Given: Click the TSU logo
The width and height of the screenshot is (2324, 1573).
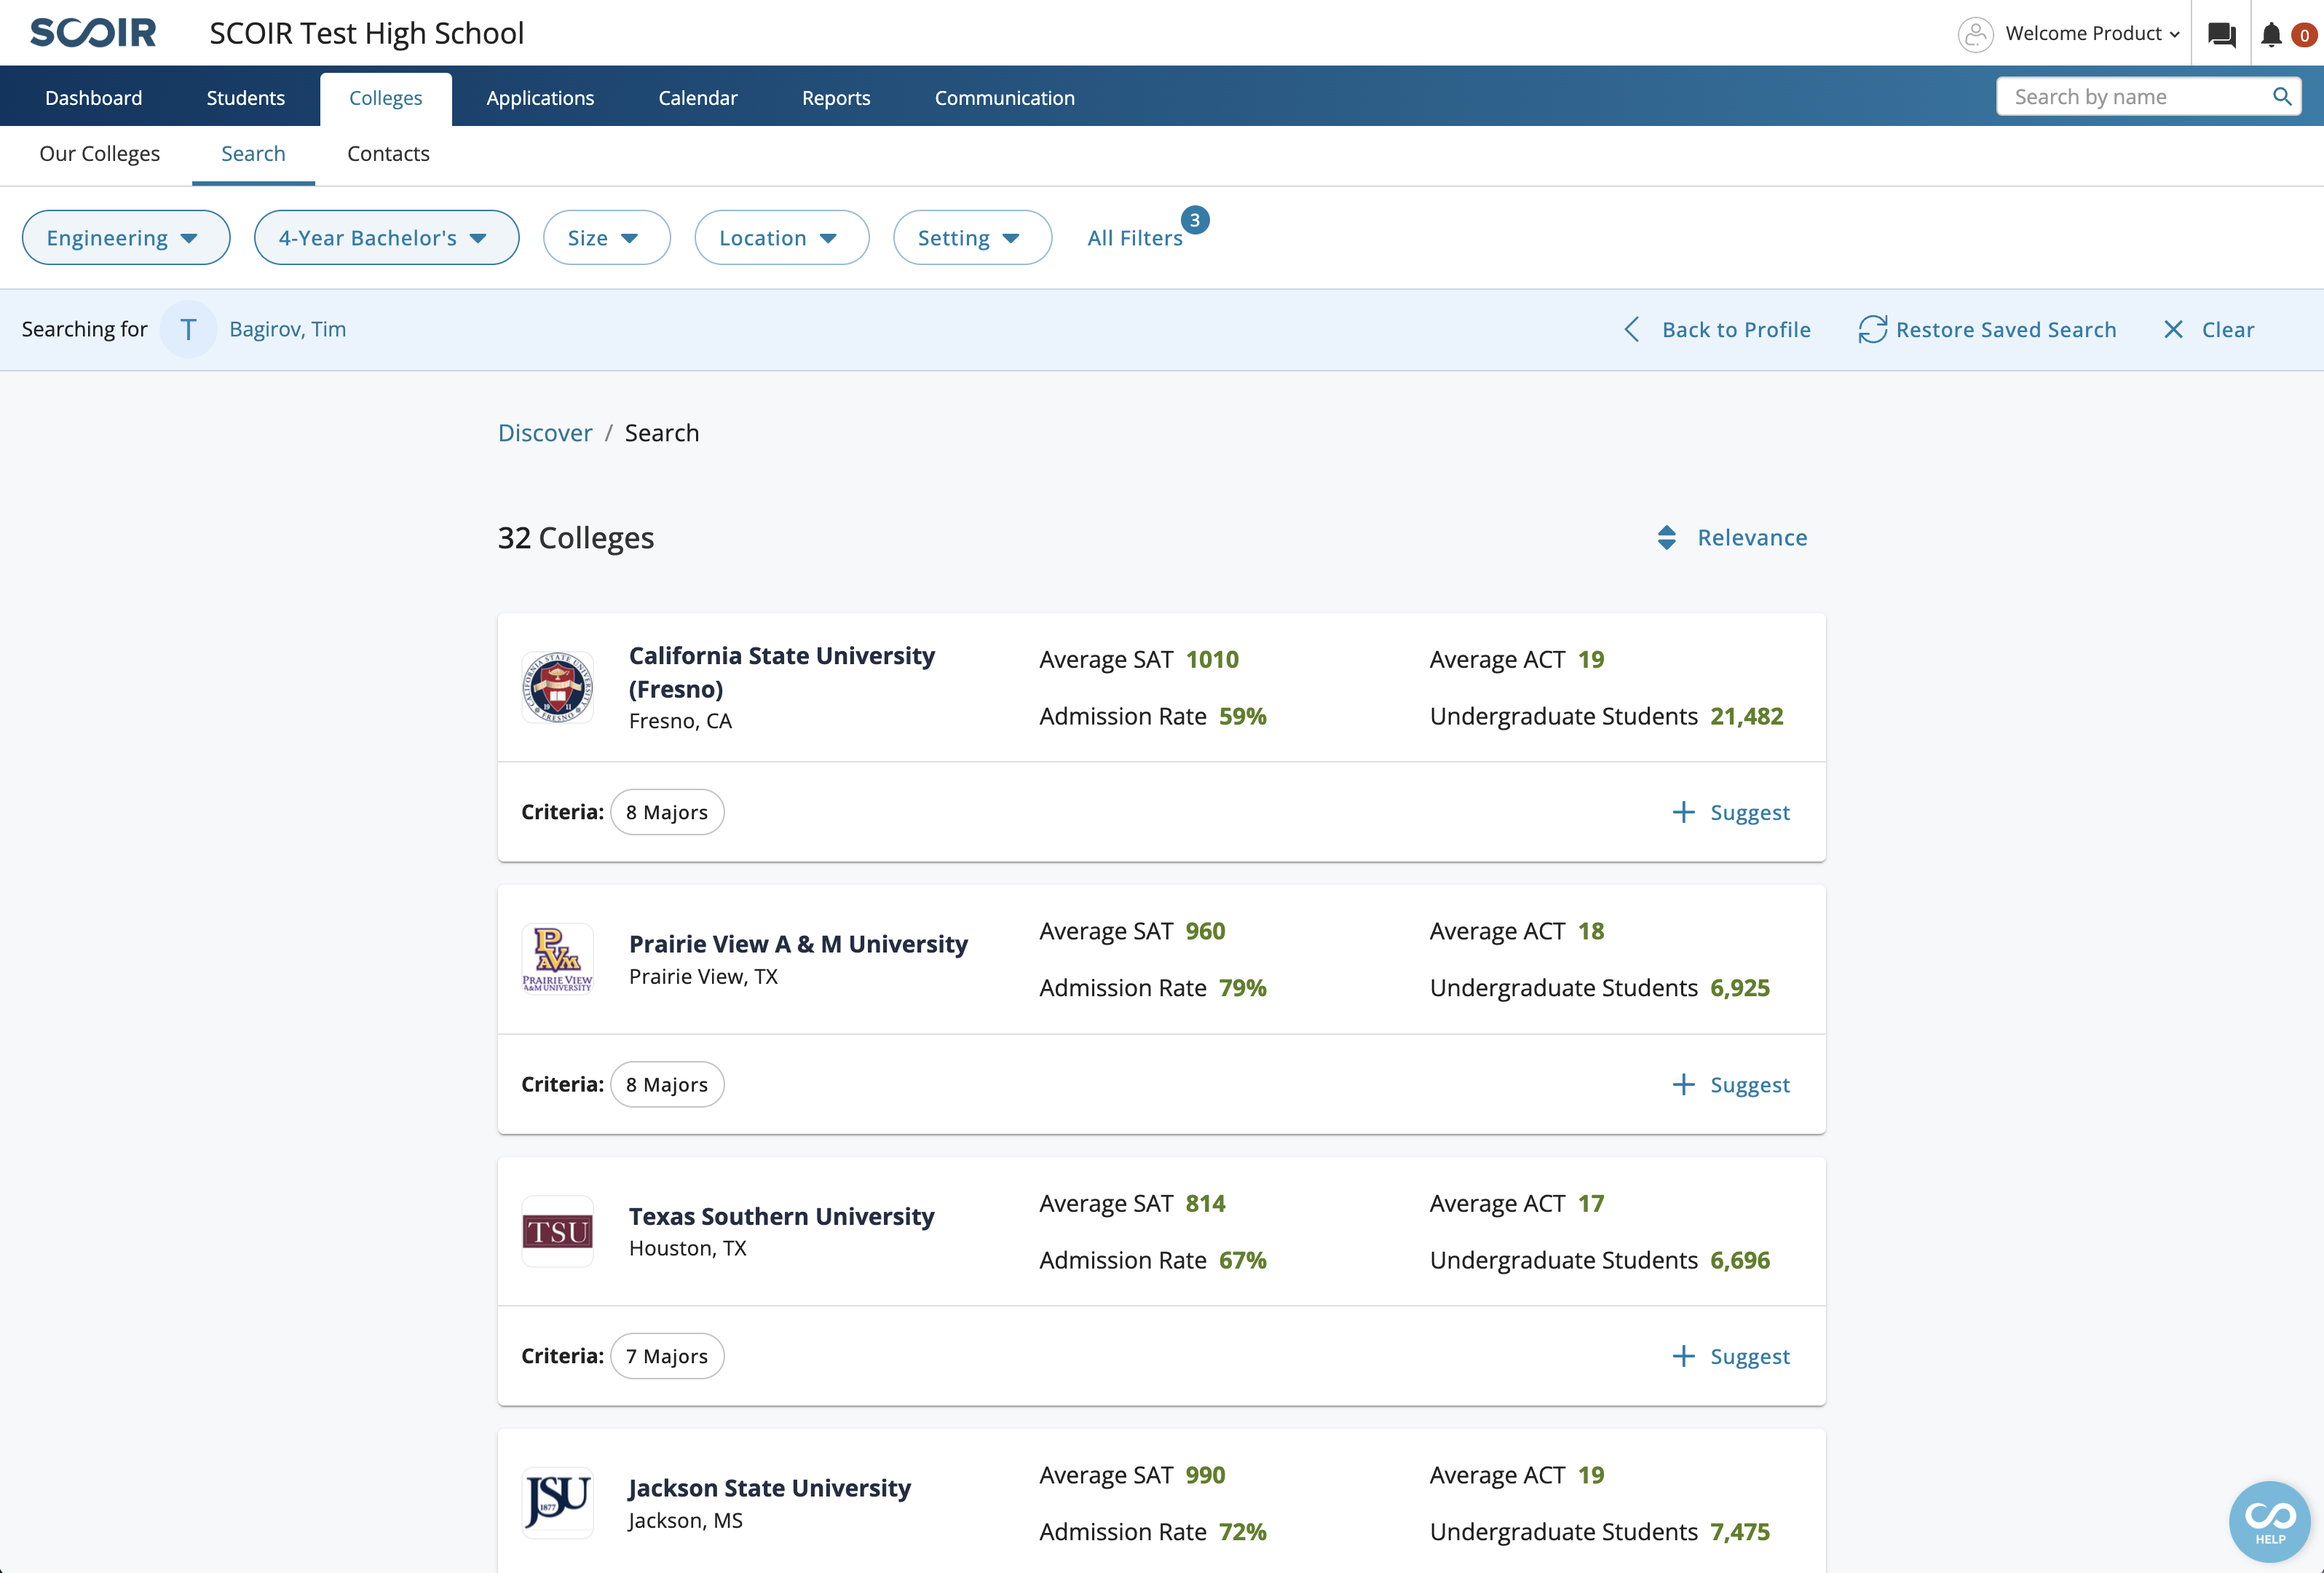Looking at the screenshot, I should tap(557, 1231).
